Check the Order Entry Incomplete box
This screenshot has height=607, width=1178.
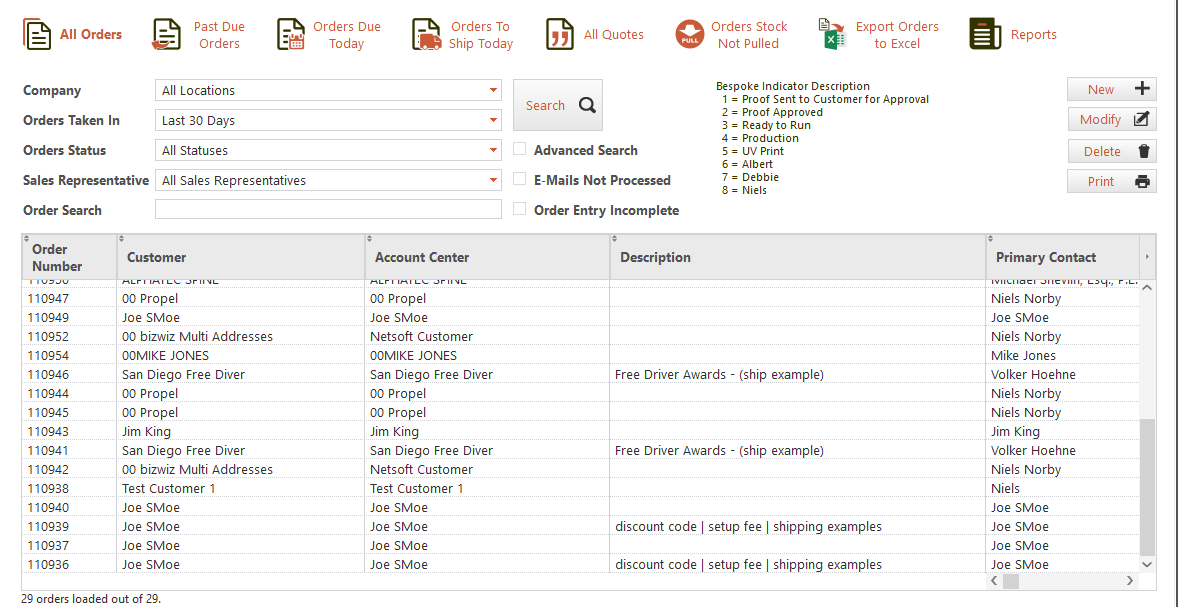click(x=520, y=210)
